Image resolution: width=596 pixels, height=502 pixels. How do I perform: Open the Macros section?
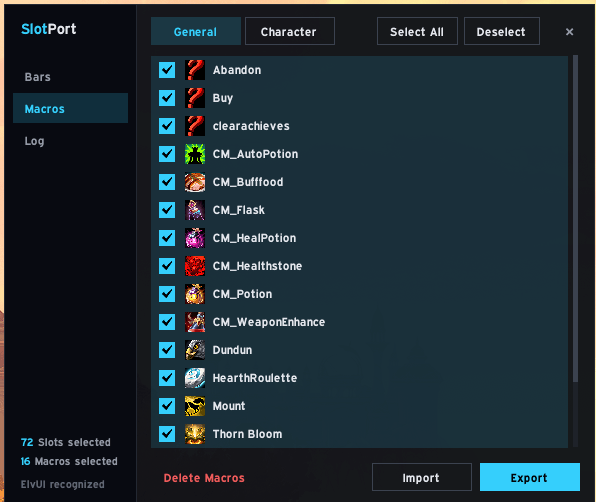click(x=70, y=108)
